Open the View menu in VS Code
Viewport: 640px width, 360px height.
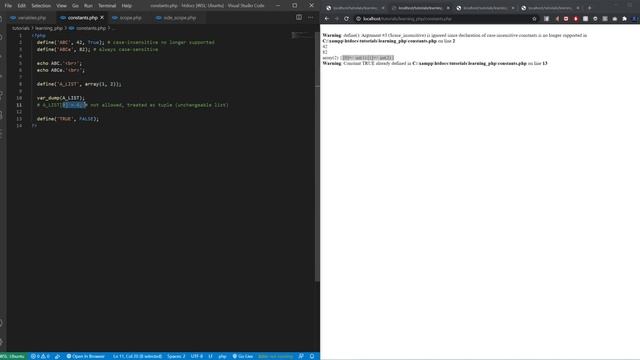61,6
